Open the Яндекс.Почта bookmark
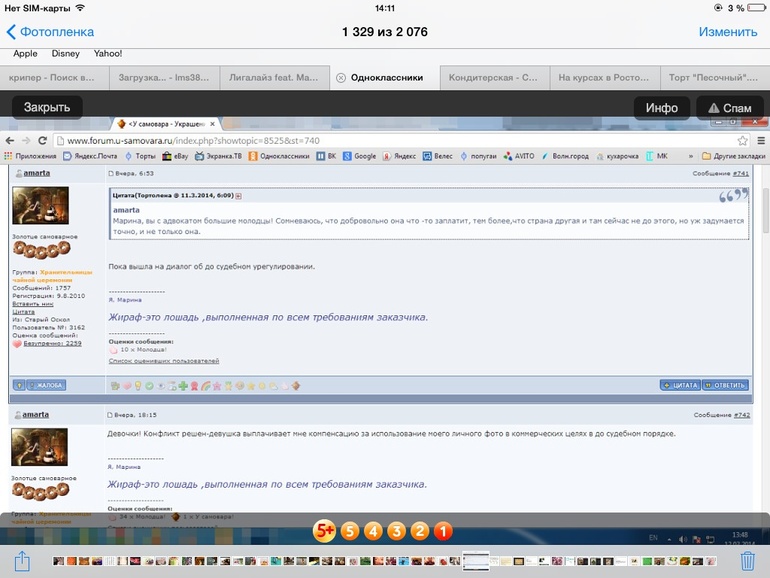Viewport: 770px width, 578px height. [x=90, y=156]
